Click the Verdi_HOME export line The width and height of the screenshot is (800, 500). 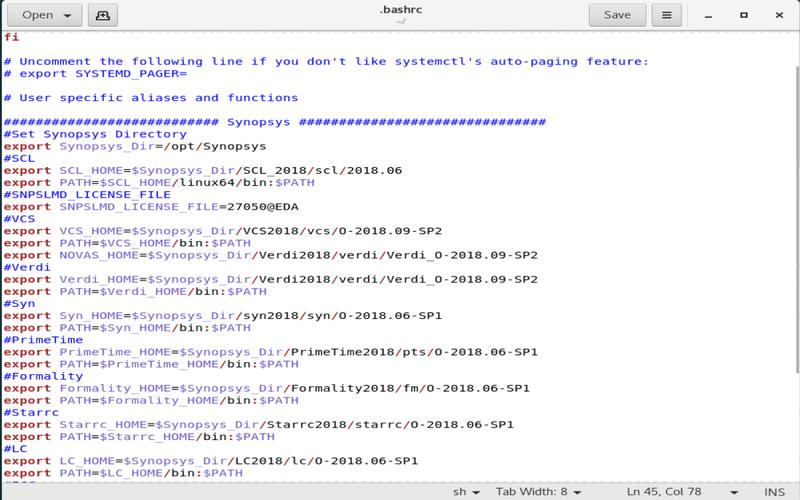coord(271,280)
